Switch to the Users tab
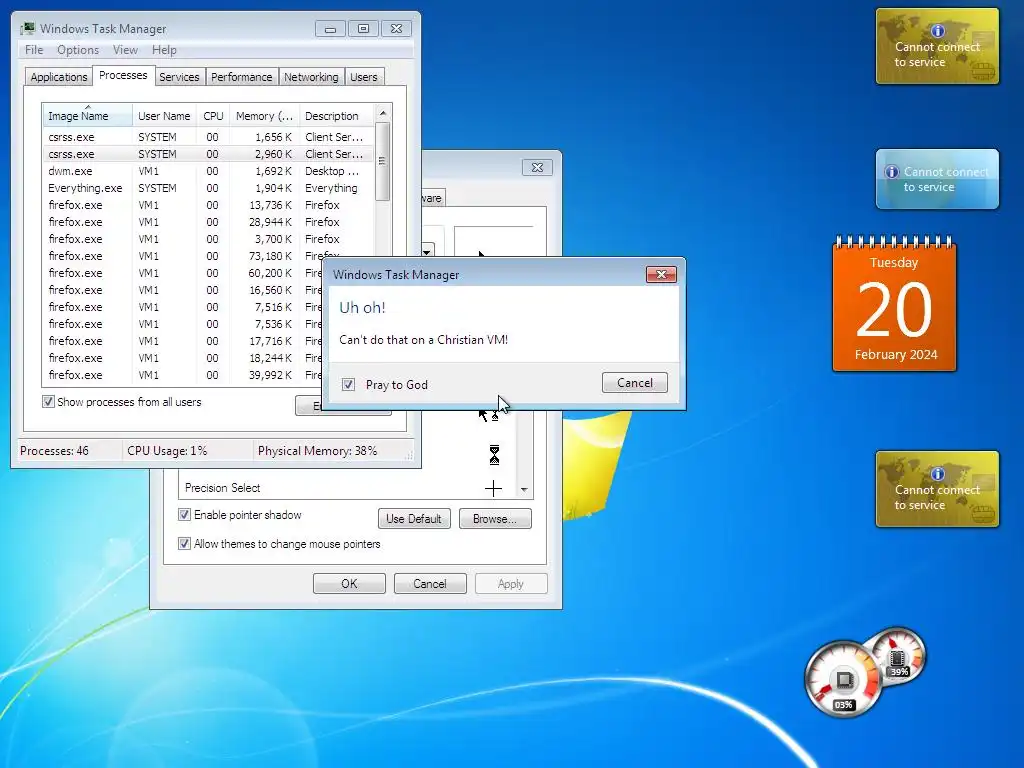1024x768 pixels. (364, 77)
